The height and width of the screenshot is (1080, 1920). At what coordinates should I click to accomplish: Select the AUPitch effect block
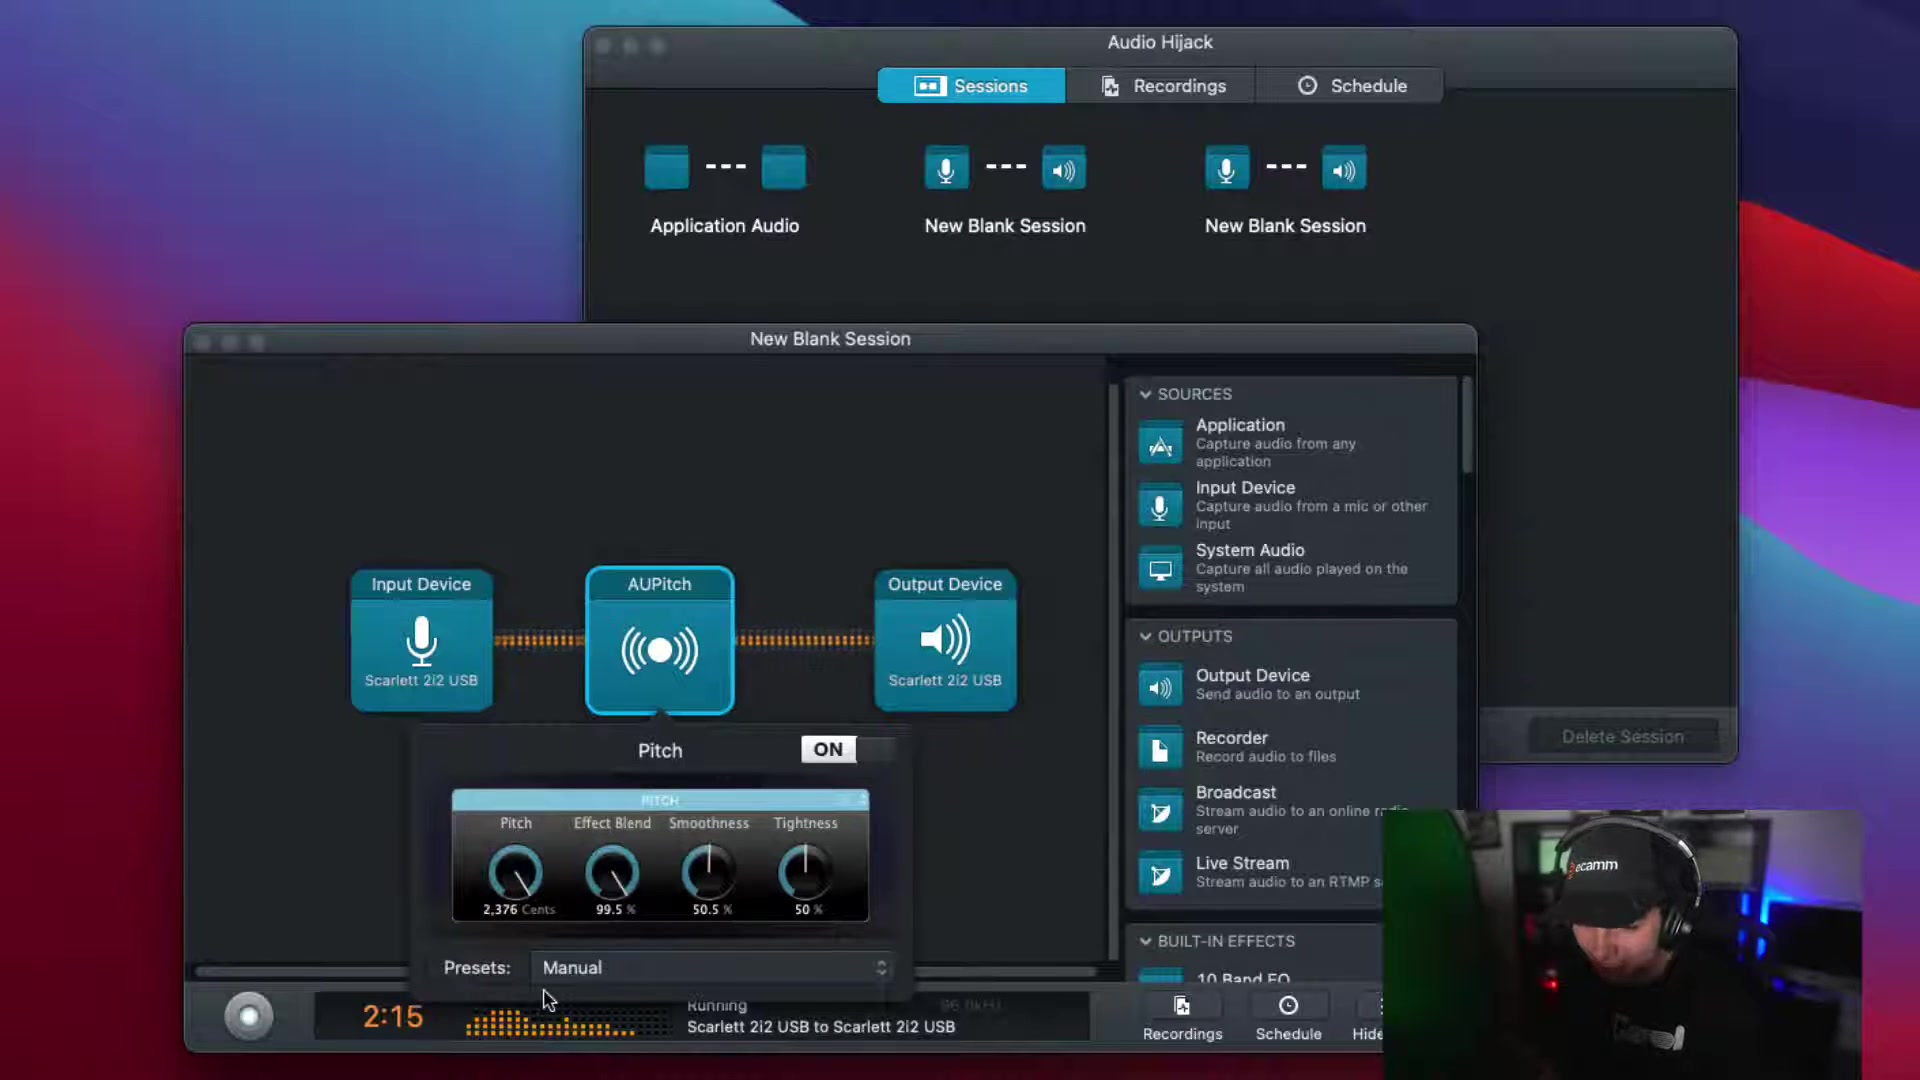659,640
